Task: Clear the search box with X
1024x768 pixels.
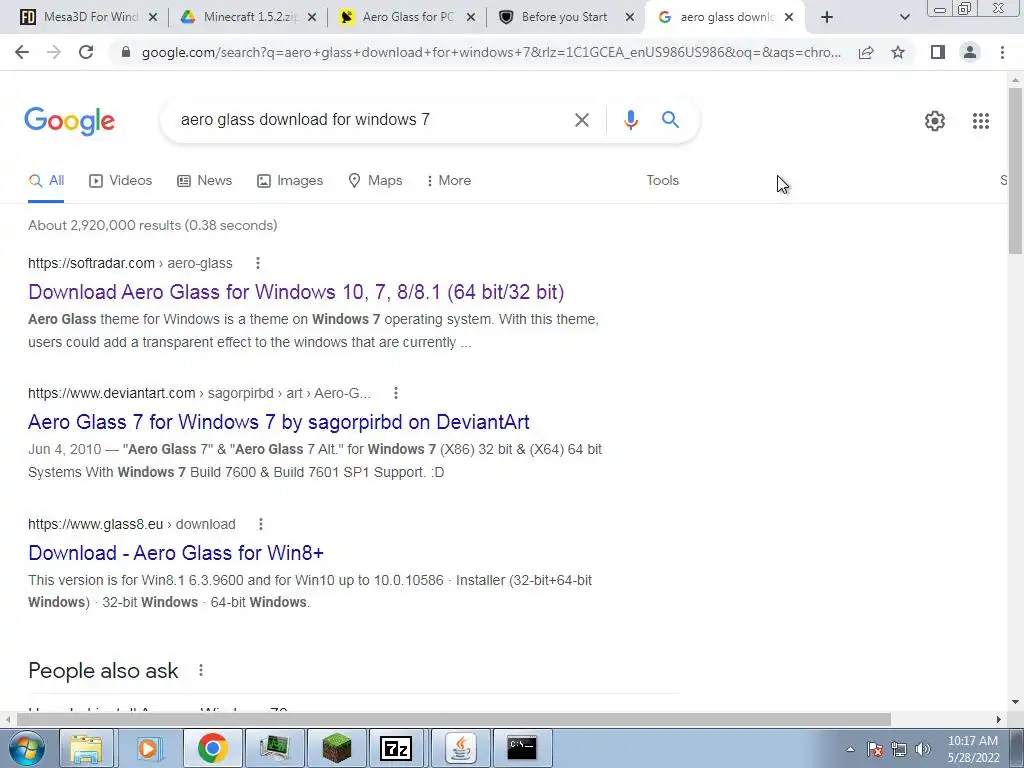Action: [581, 120]
